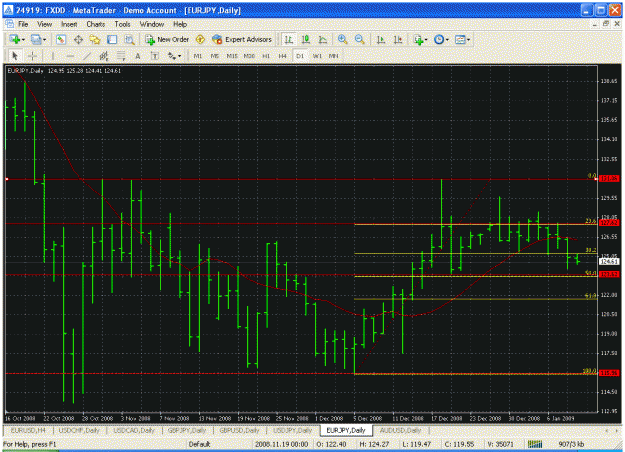Image resolution: width=625 pixels, height=452 pixels.
Task: Expand the Profiles dropdown arrow
Action: 44,40
